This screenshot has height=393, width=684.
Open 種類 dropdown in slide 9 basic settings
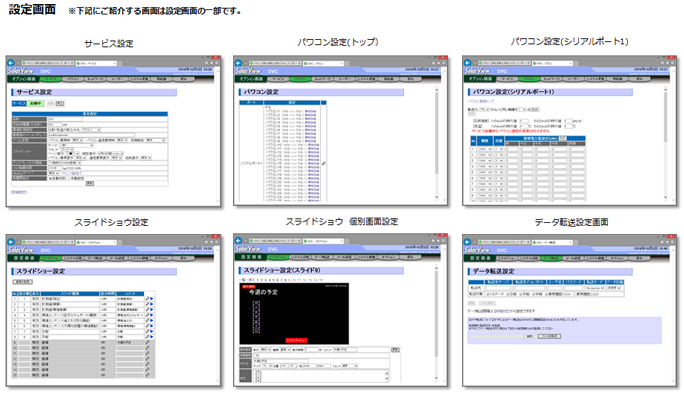pos(285,350)
